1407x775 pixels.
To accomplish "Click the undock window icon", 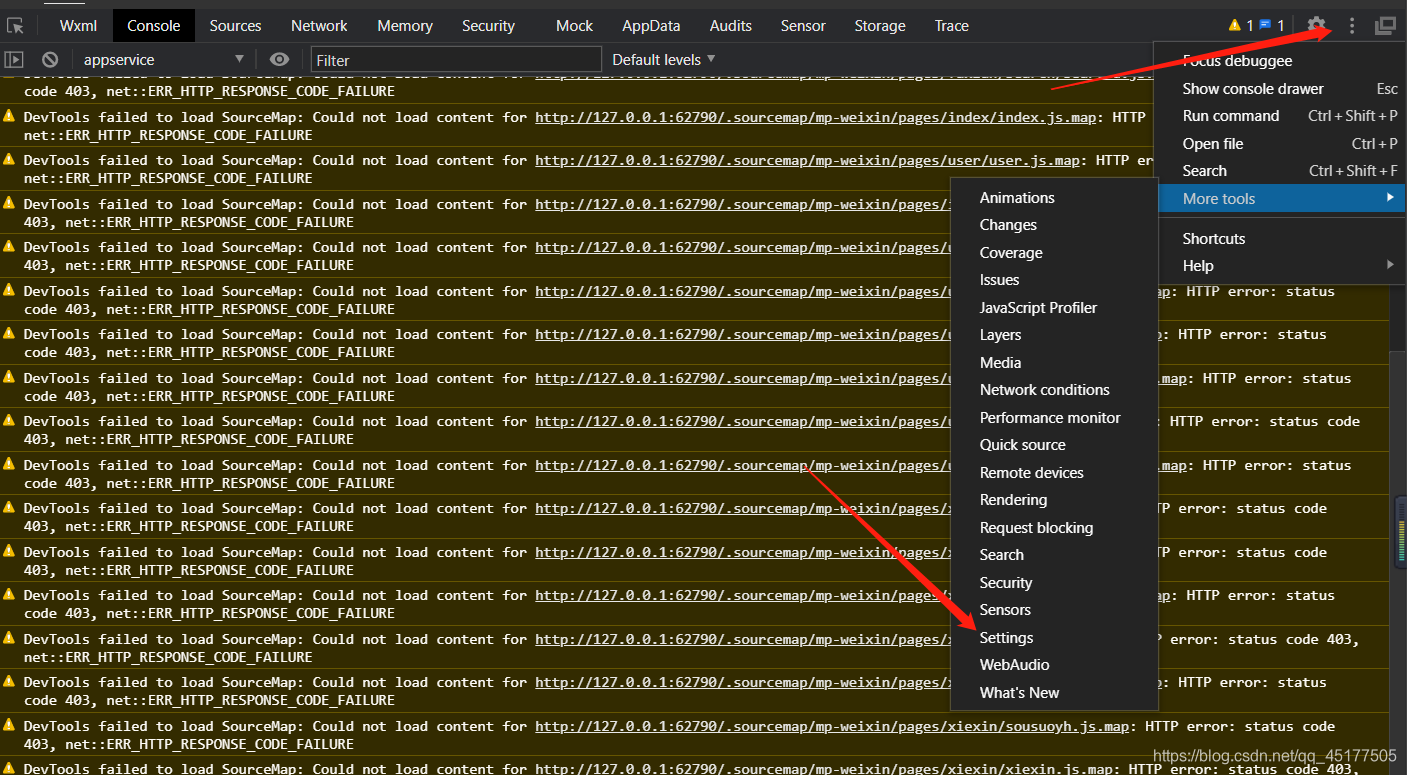I will pos(1385,26).
